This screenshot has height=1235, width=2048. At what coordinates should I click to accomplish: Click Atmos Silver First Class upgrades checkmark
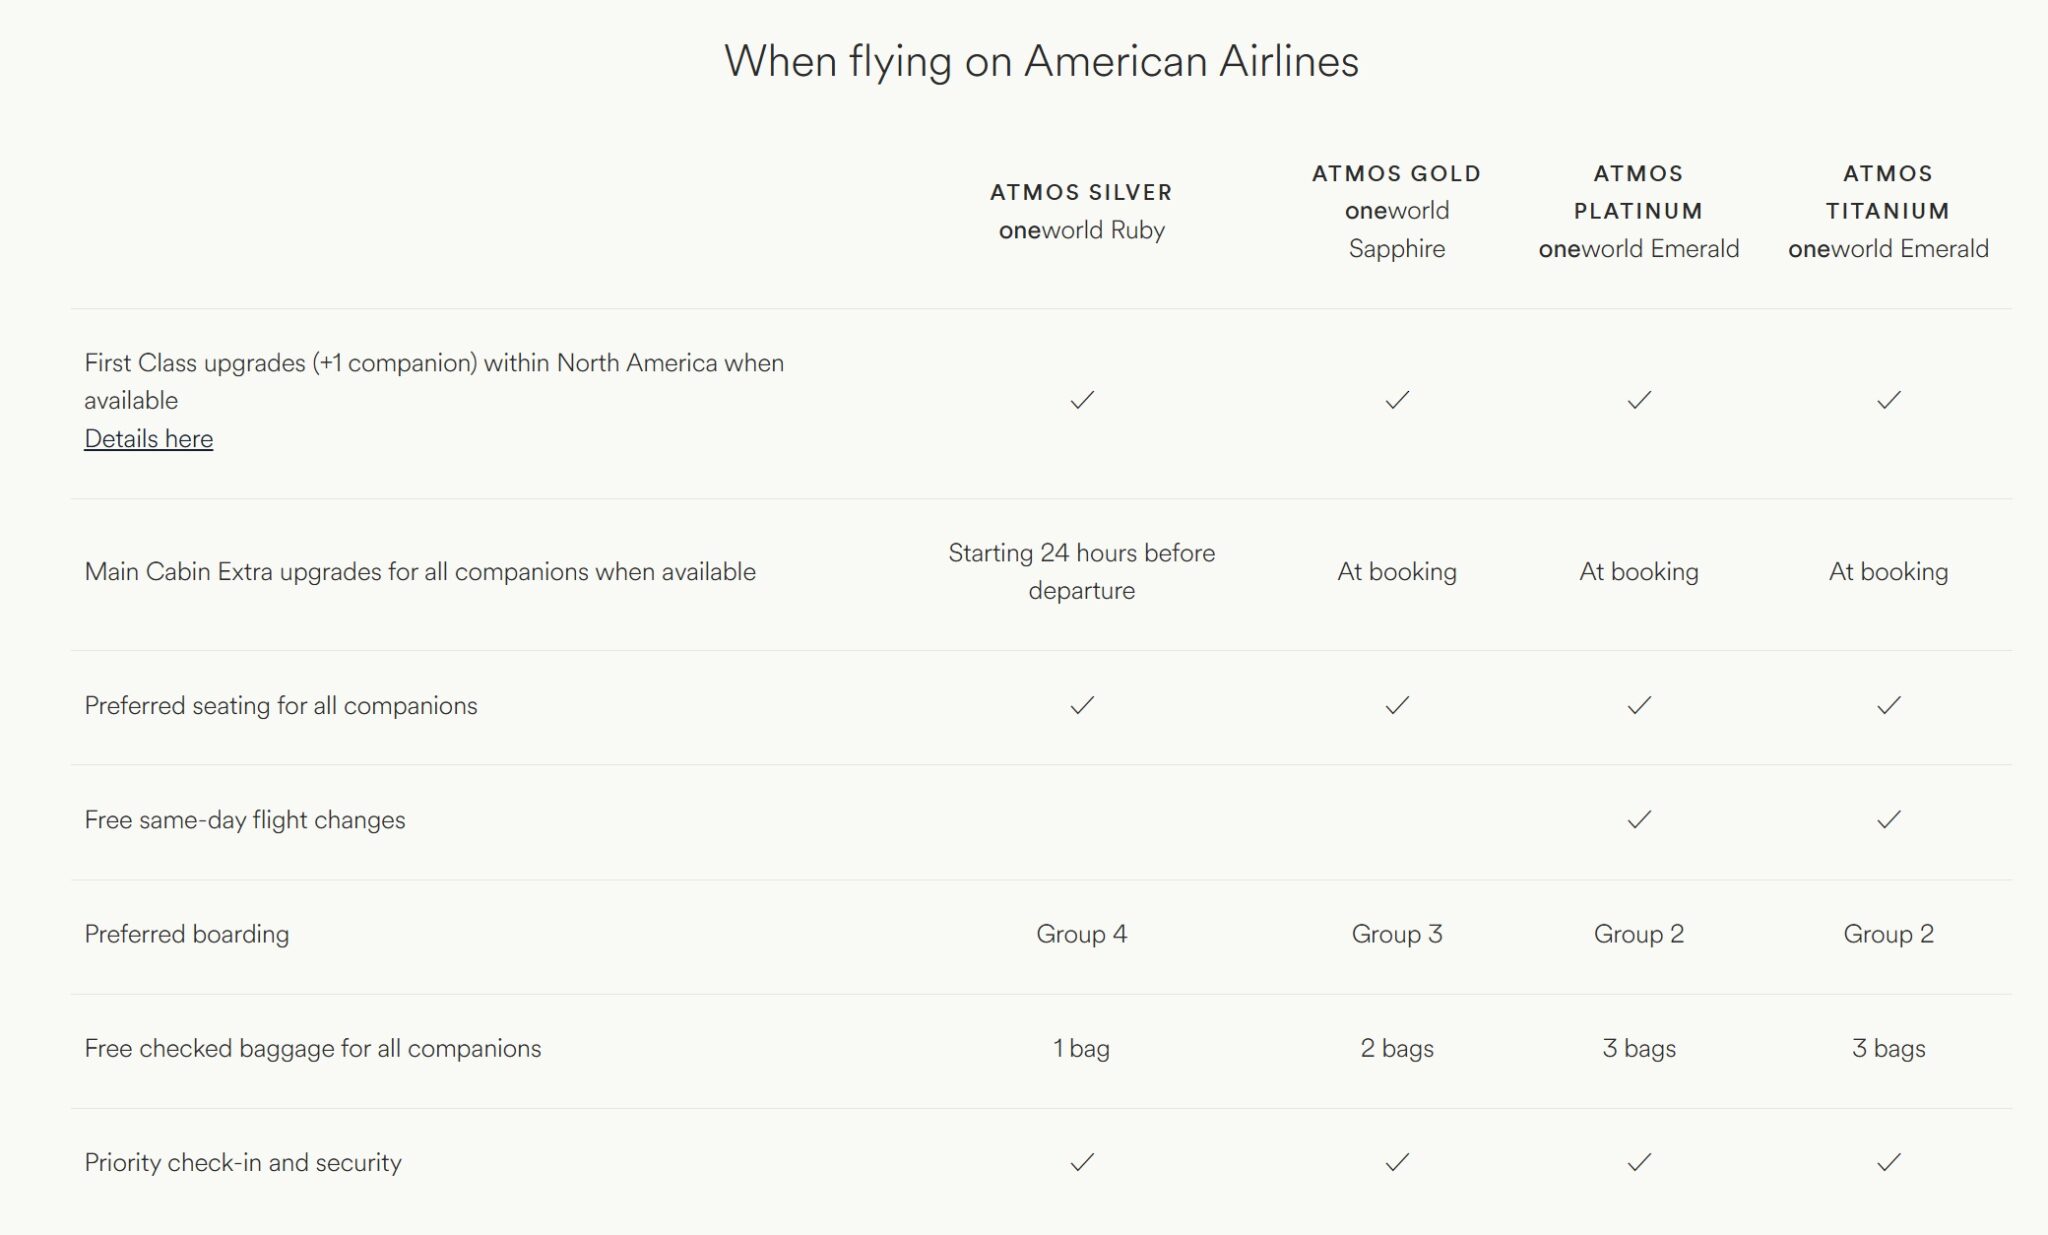click(1082, 400)
